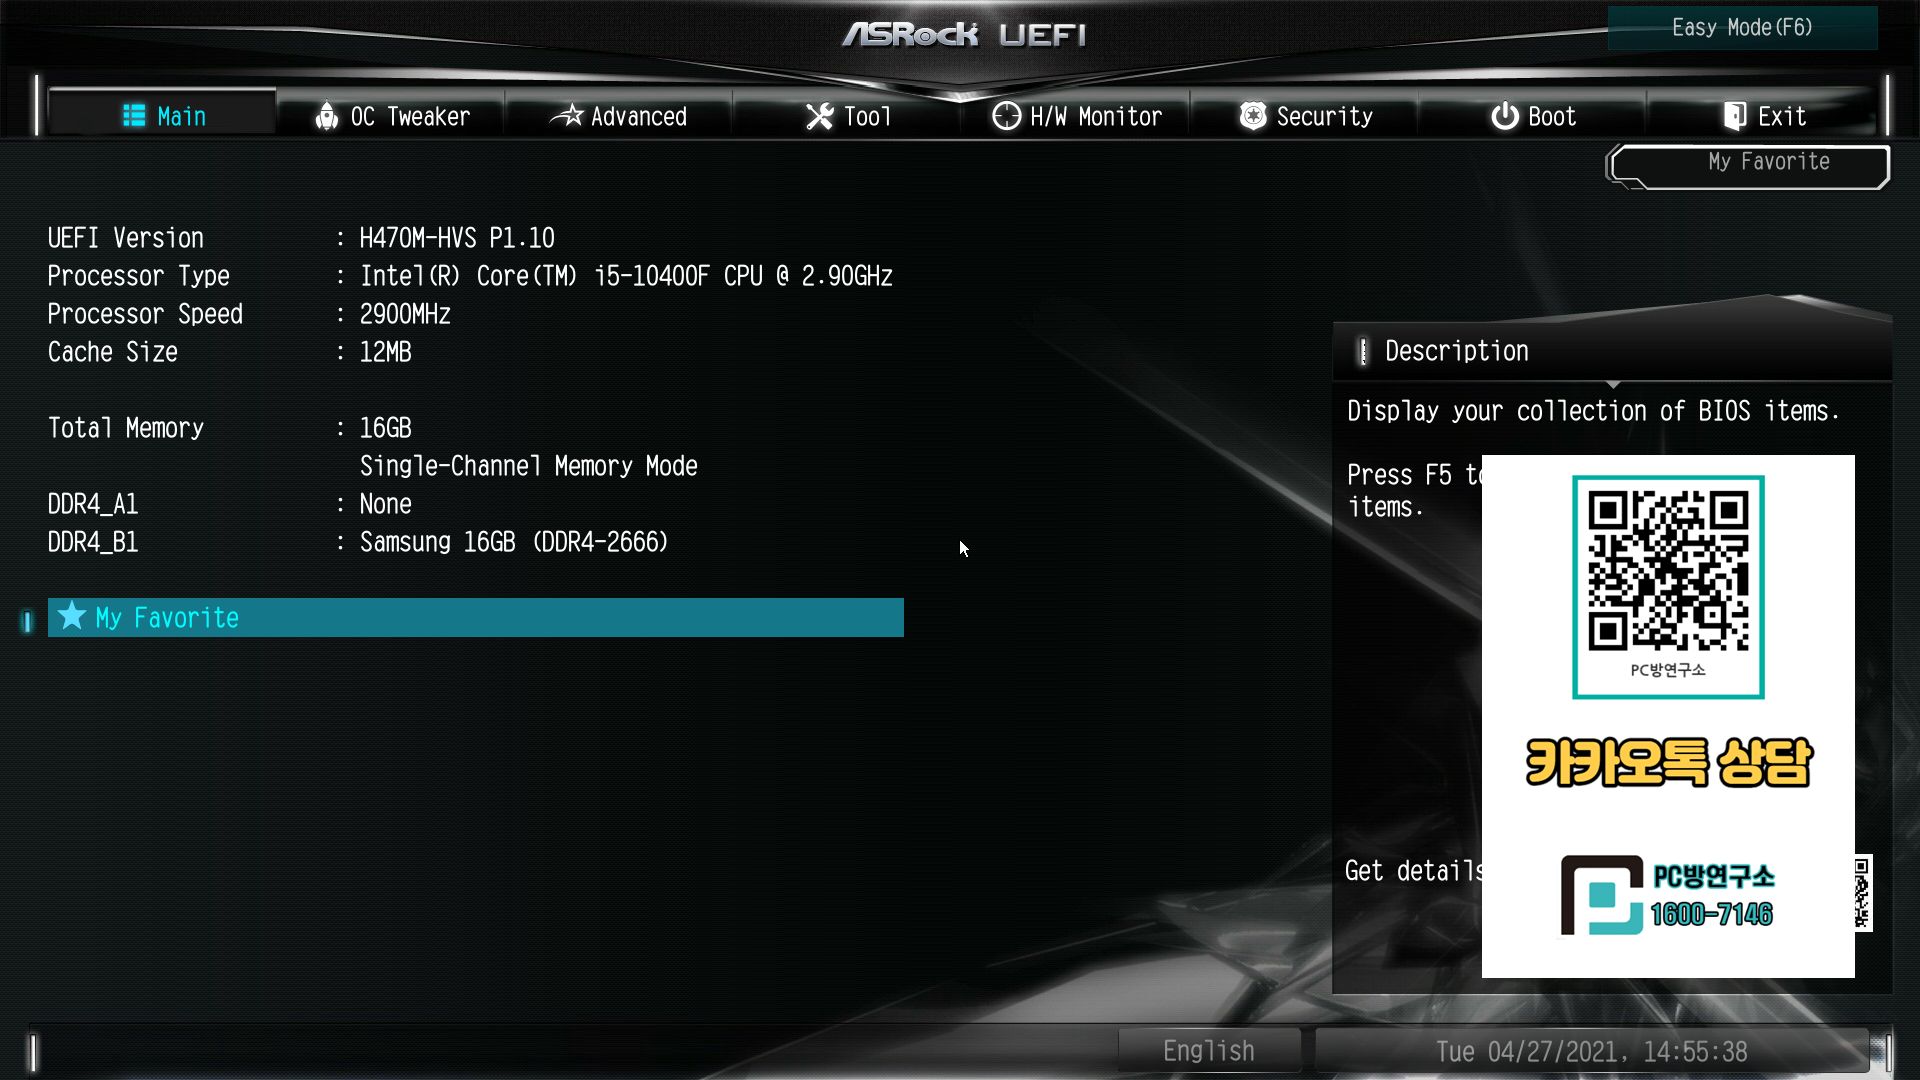Switch to the Advanced tab
The image size is (1920, 1080).
click(x=638, y=116)
